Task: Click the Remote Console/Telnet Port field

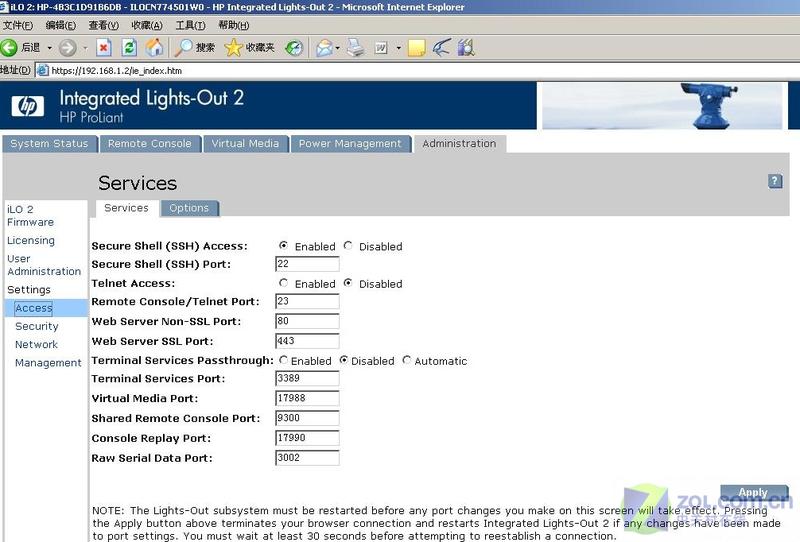Action: click(307, 301)
